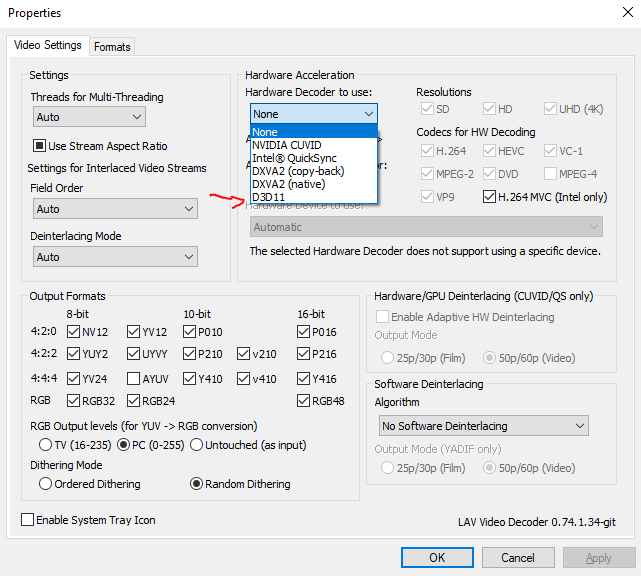This screenshot has width=641, height=576.
Task: Choose D3D11 from the decoder list
Action: pos(314,197)
